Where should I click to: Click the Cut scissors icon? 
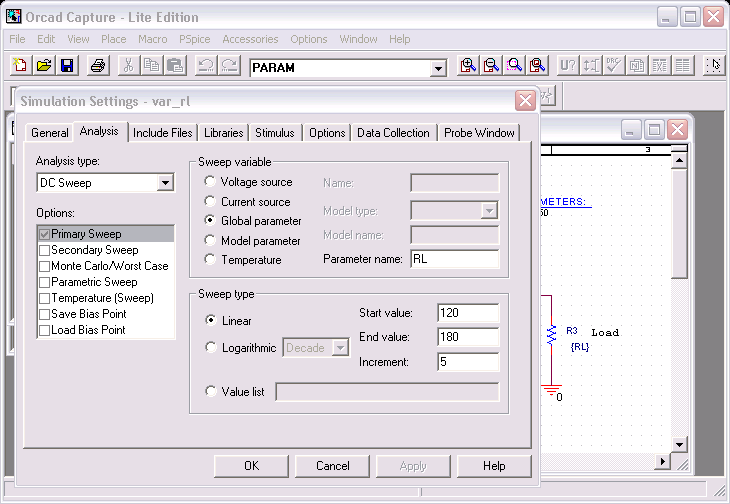128,66
